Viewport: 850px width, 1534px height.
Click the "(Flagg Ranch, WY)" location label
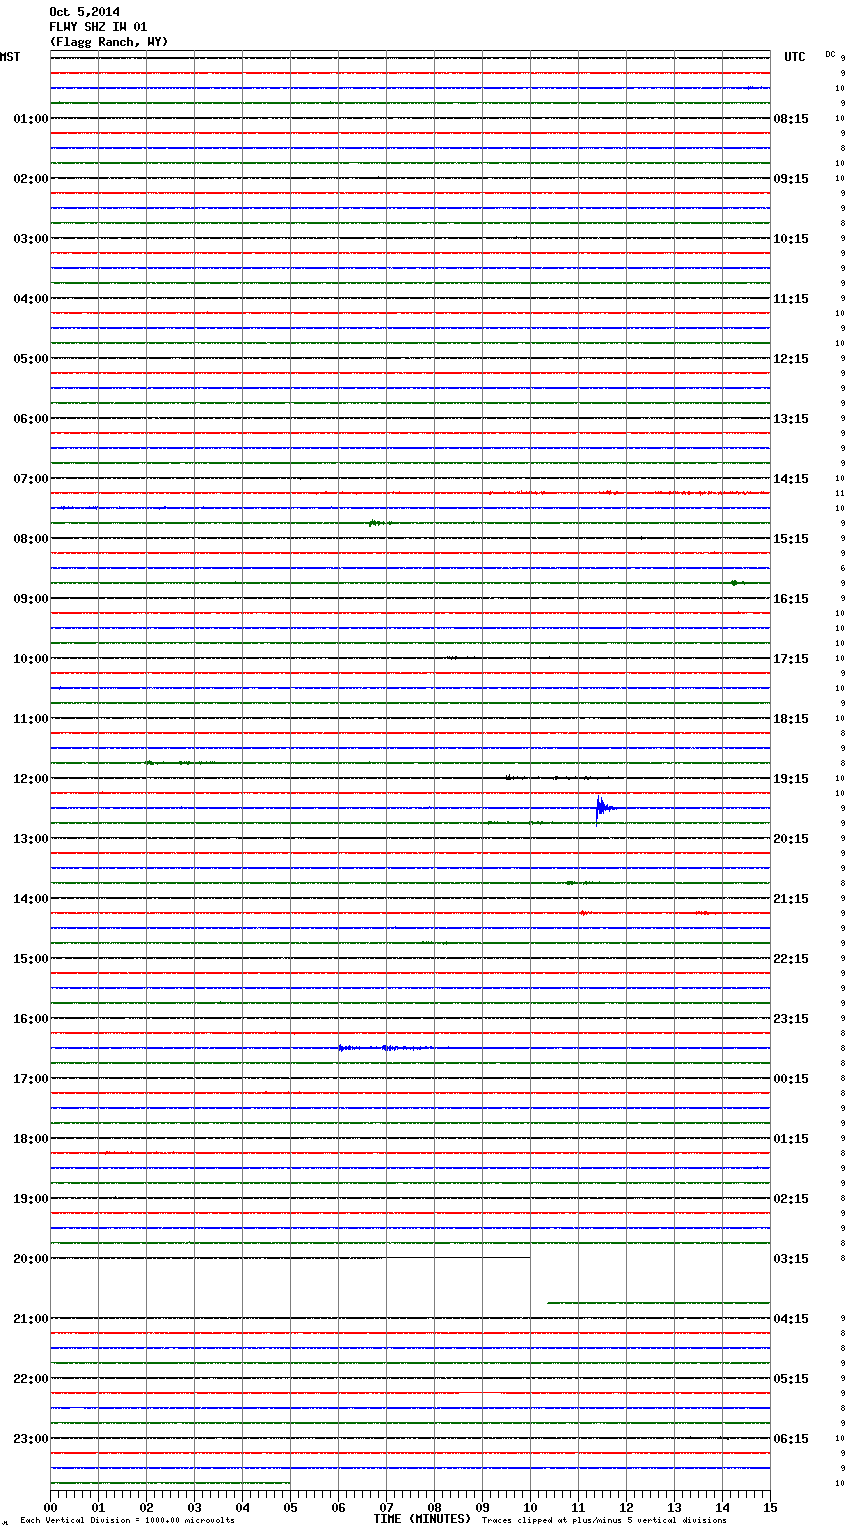[109, 42]
